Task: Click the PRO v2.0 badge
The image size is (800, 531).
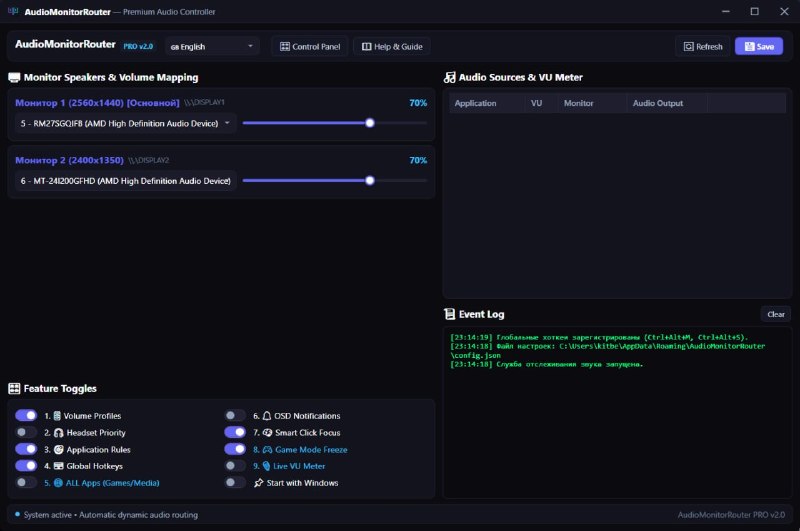Action: [x=138, y=46]
